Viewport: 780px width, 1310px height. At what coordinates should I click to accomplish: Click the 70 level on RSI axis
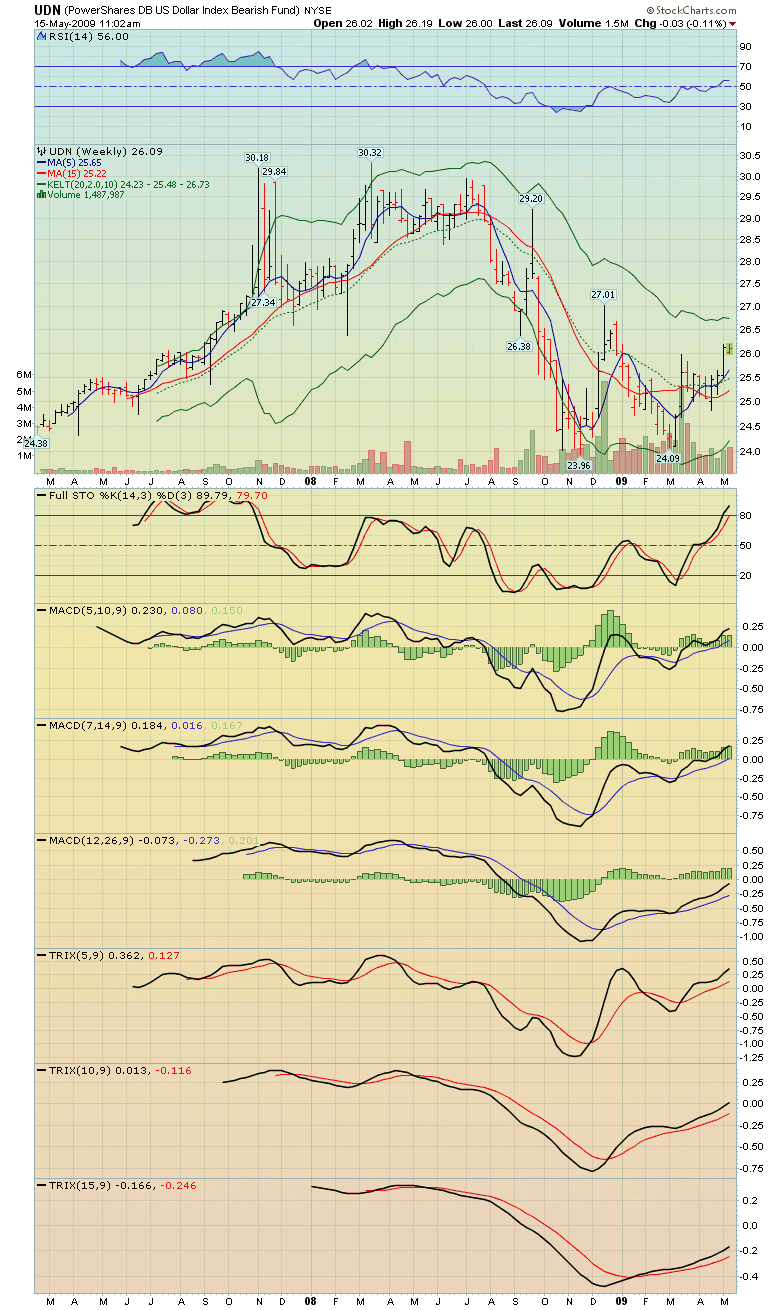pyautogui.click(x=745, y=67)
